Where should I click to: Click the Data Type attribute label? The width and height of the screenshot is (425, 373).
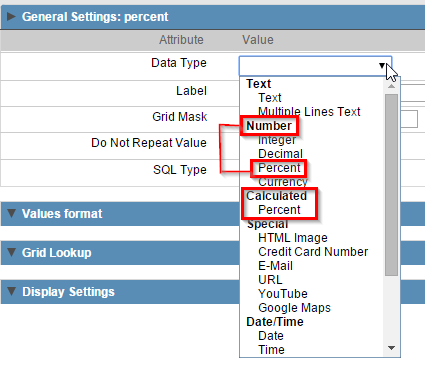pyautogui.click(x=179, y=63)
